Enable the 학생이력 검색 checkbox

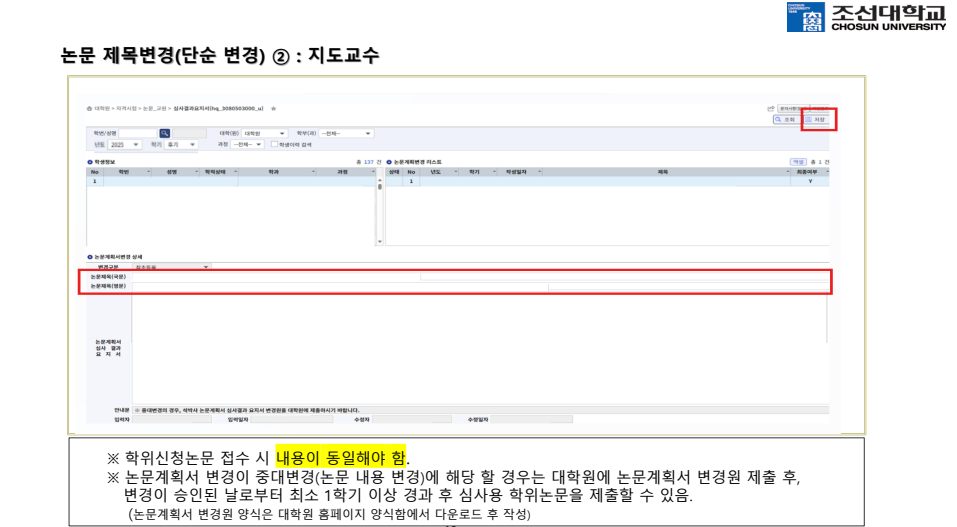point(275,145)
